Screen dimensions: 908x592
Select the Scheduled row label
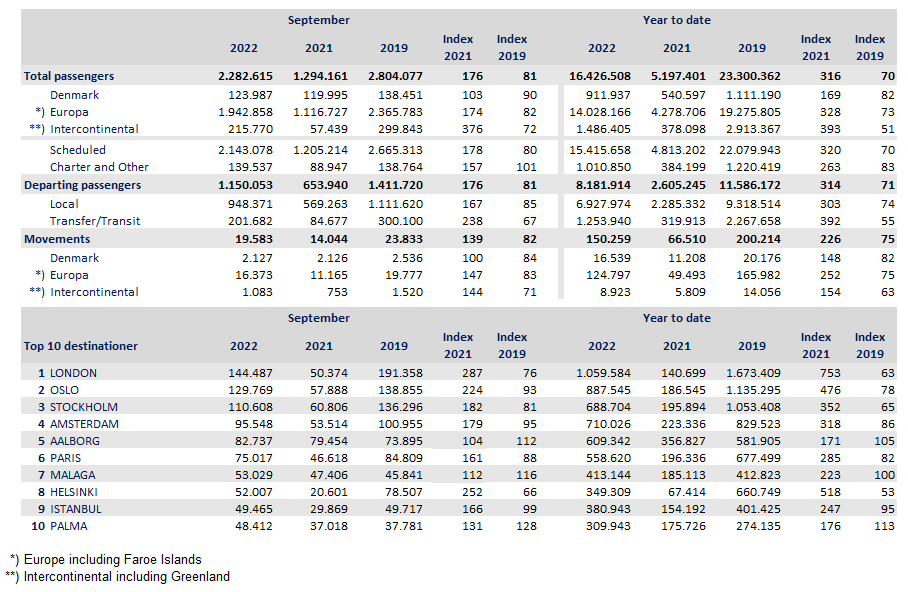[78, 149]
